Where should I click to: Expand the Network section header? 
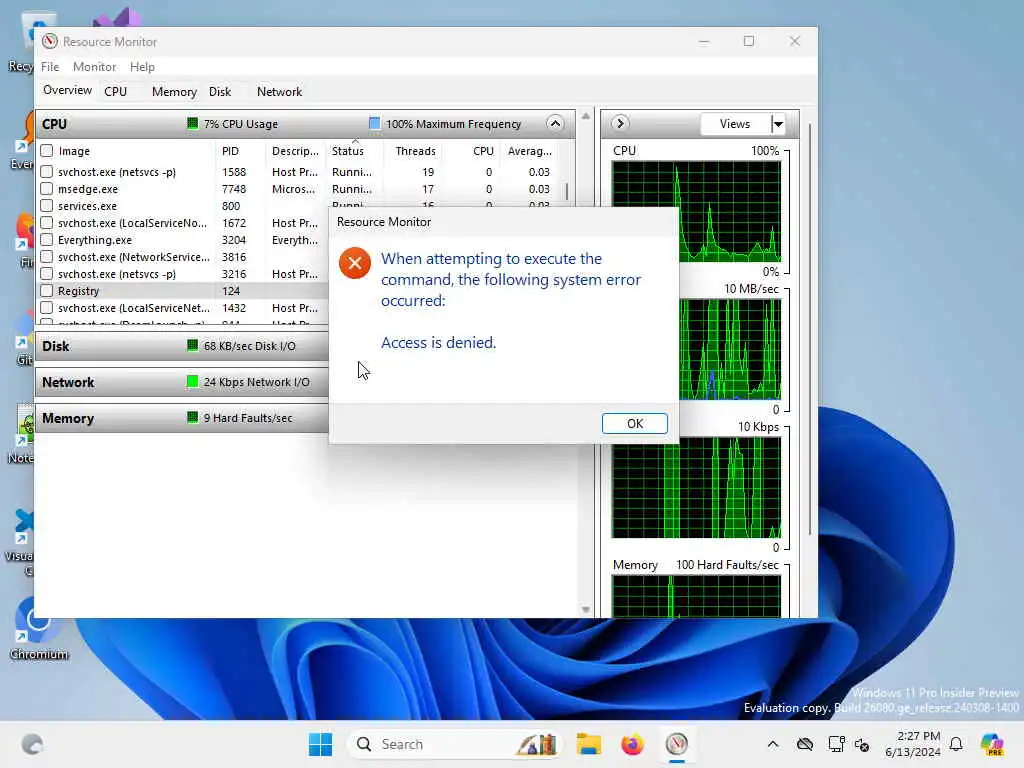point(182,382)
